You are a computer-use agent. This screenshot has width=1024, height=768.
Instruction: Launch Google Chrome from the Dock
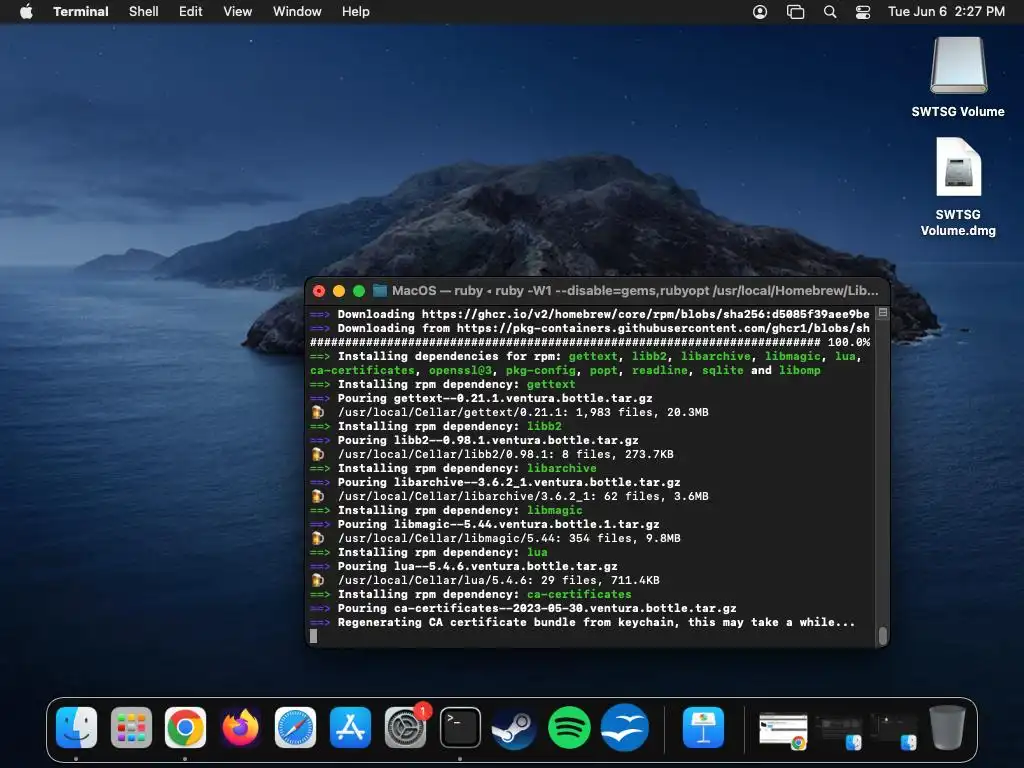(x=185, y=727)
